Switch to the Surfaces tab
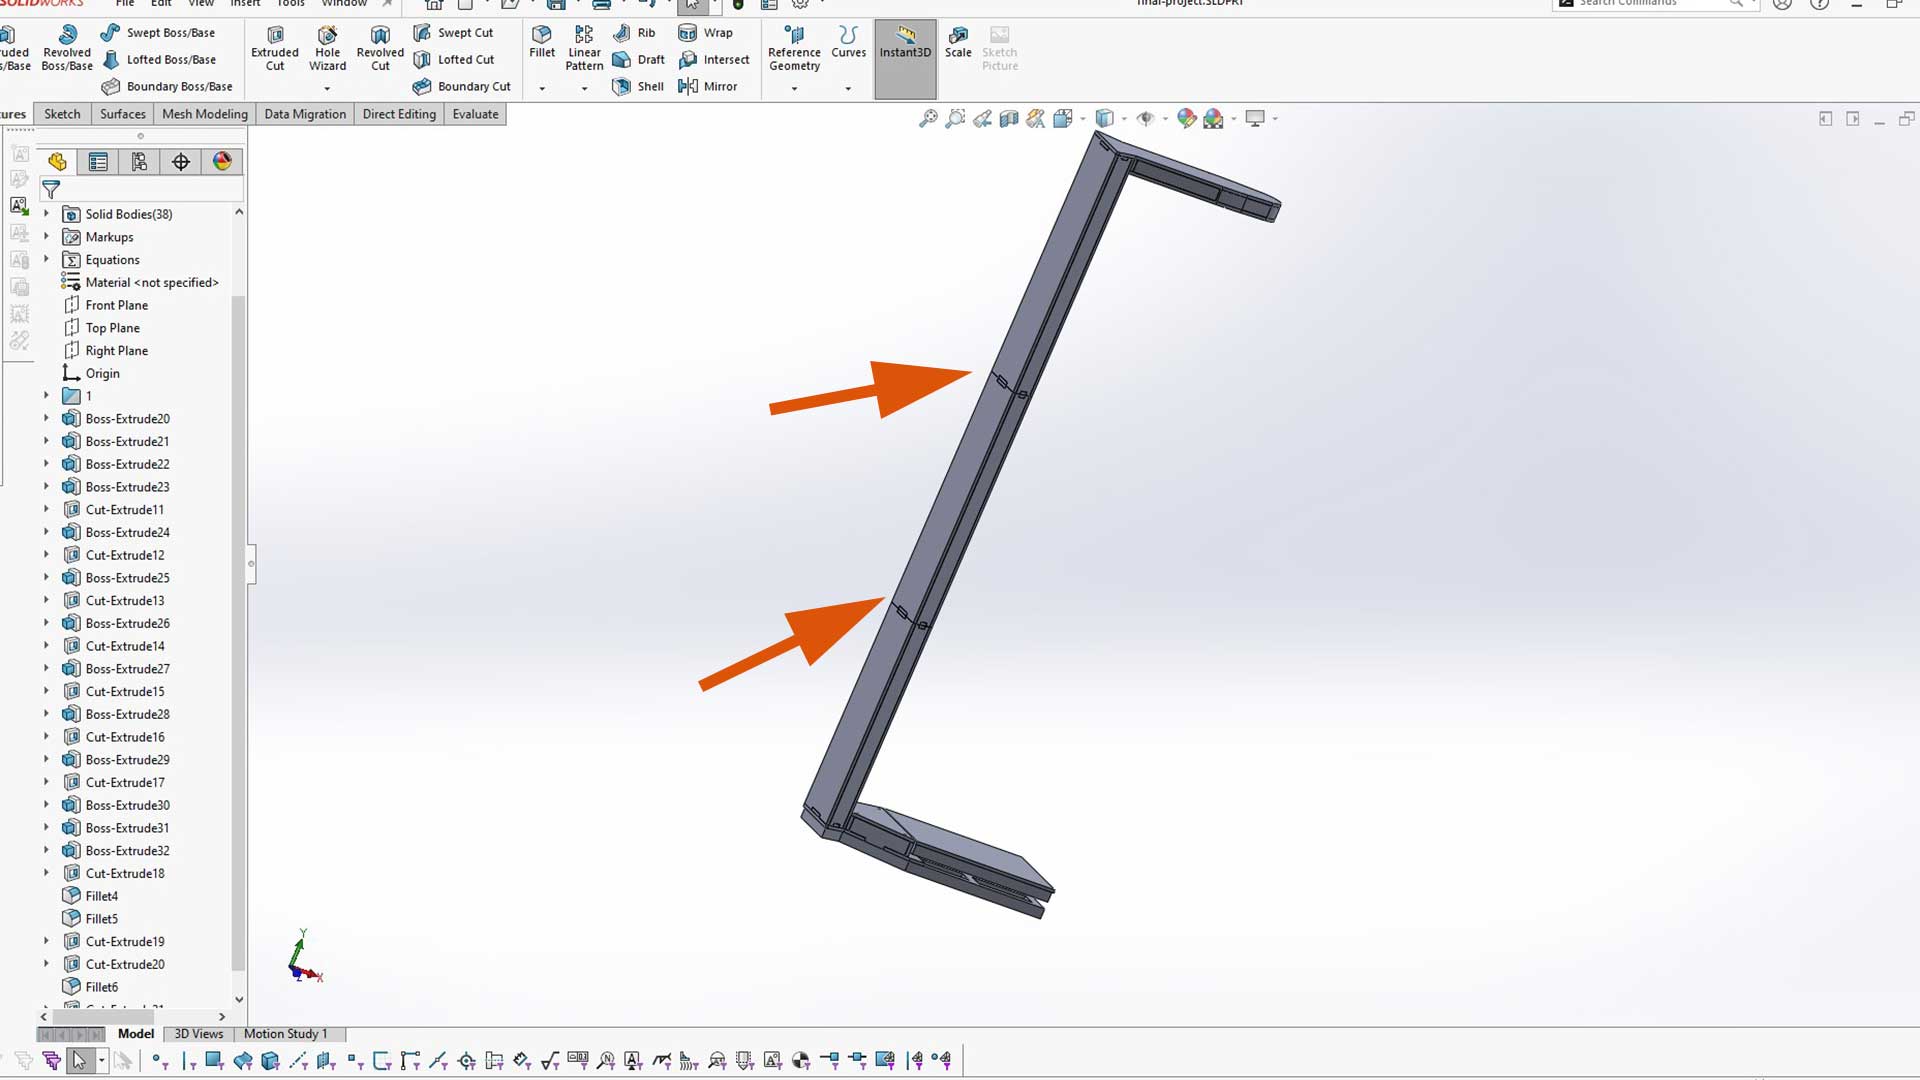This screenshot has height=1080, width=1920. pos(122,114)
